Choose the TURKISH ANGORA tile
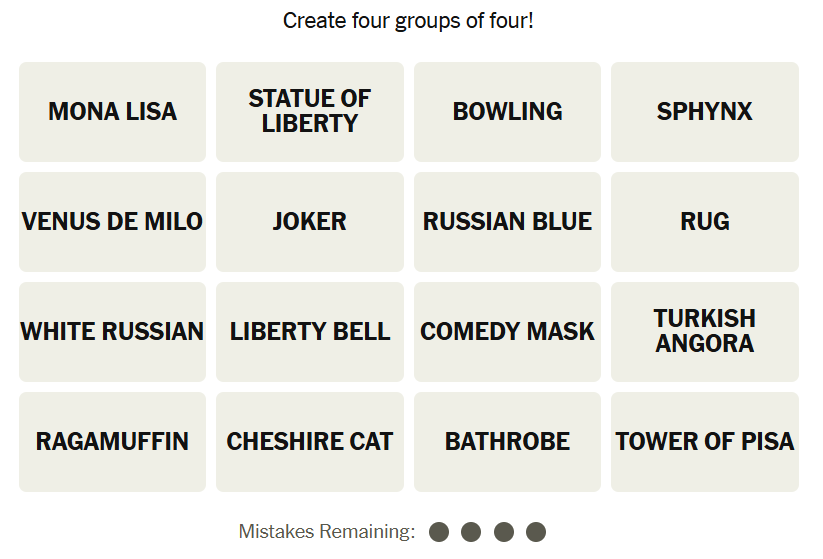 click(705, 332)
